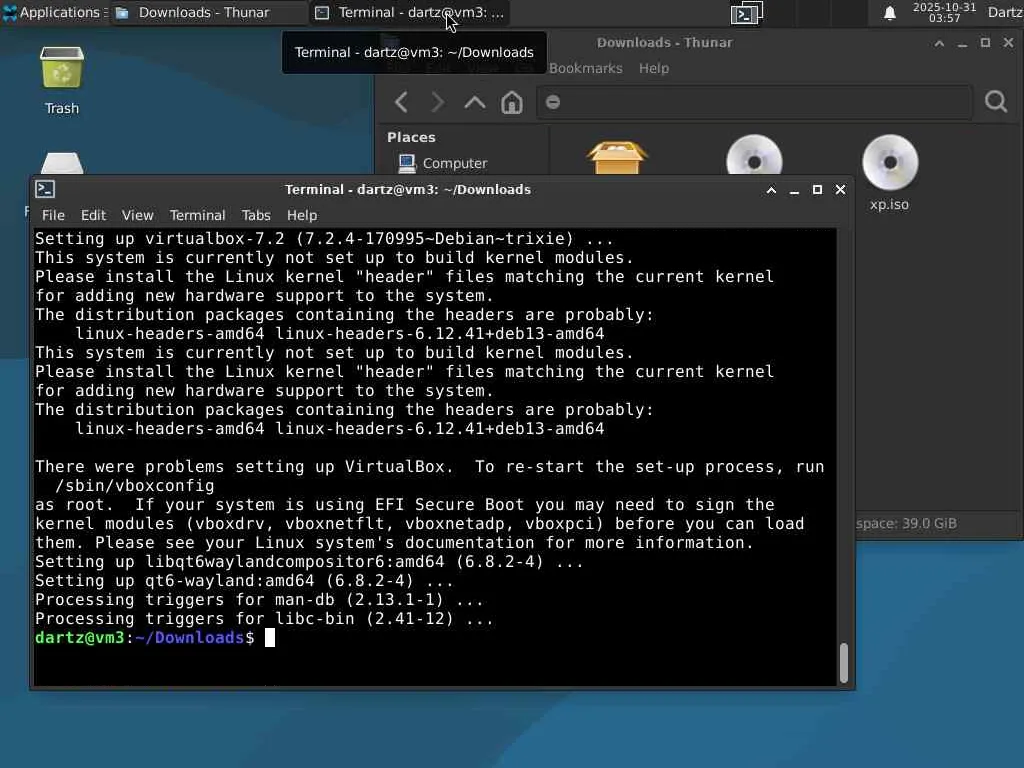1024x768 pixels.
Task: Open the Terminal menu in terminal window
Action: click(197, 215)
